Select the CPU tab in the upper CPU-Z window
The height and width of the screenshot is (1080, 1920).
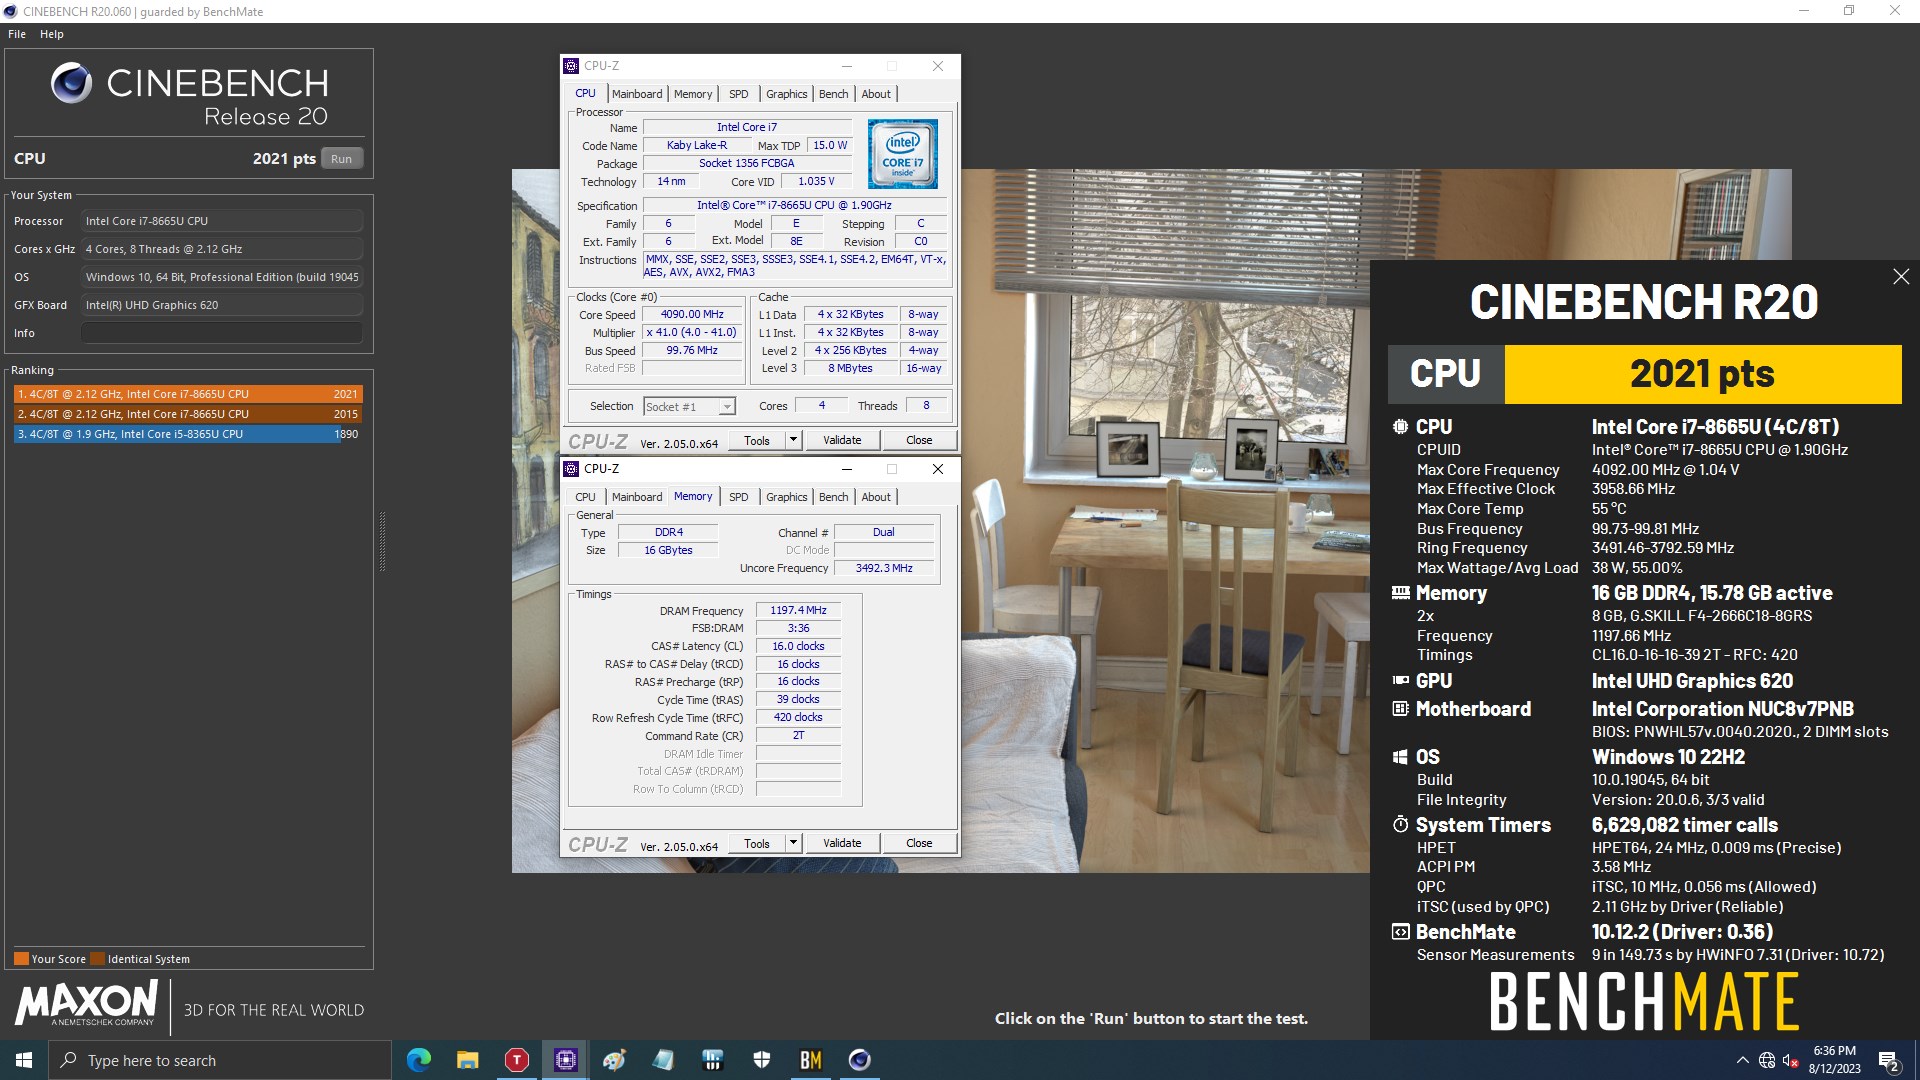[585, 93]
